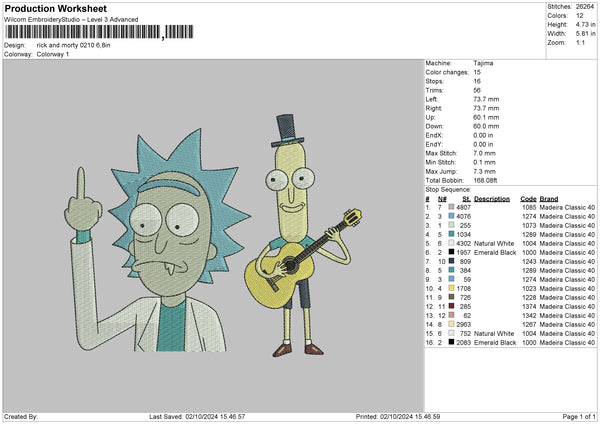Click stitch count 384 in row 8
The width and height of the screenshot is (600, 424).
[465, 271]
